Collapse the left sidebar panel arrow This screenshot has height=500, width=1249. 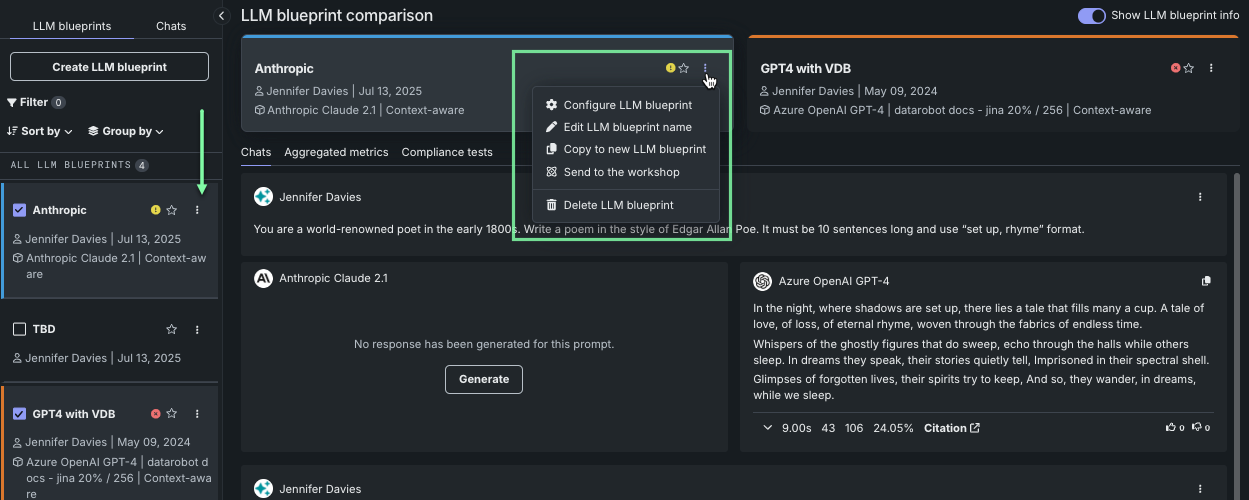(x=223, y=15)
